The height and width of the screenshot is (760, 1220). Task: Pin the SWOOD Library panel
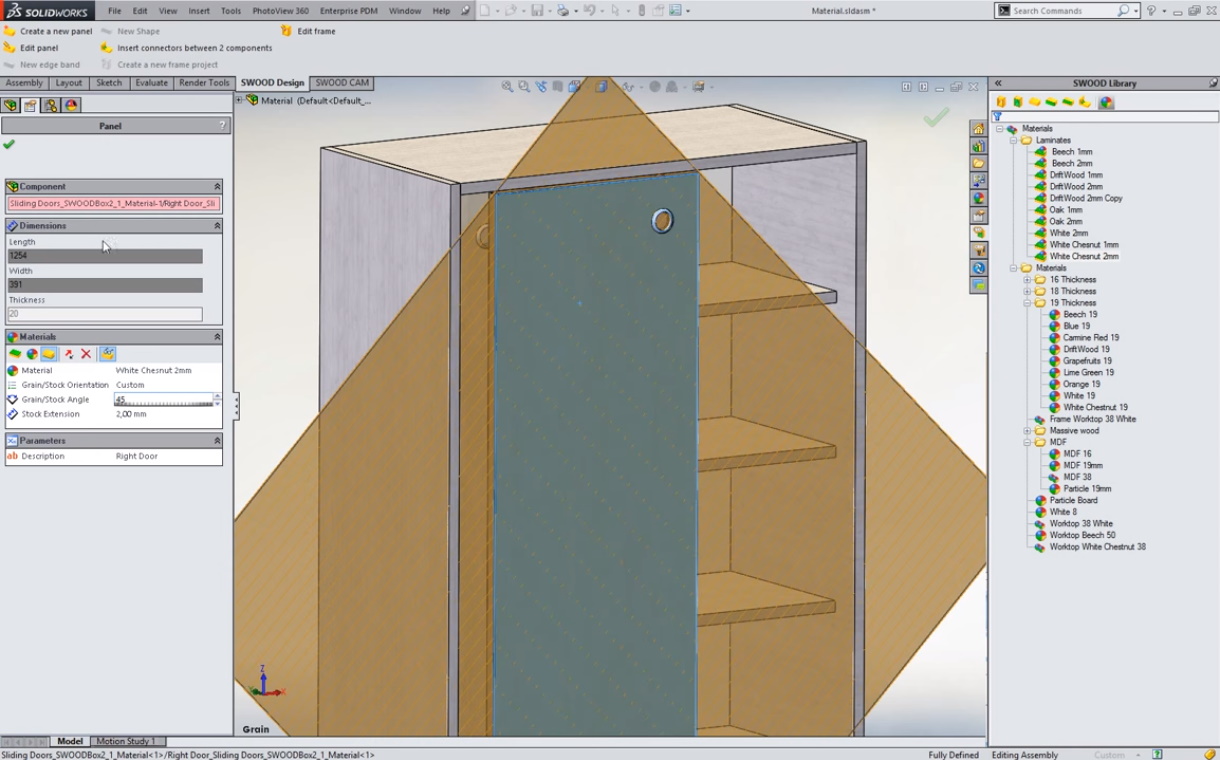click(x=1213, y=83)
